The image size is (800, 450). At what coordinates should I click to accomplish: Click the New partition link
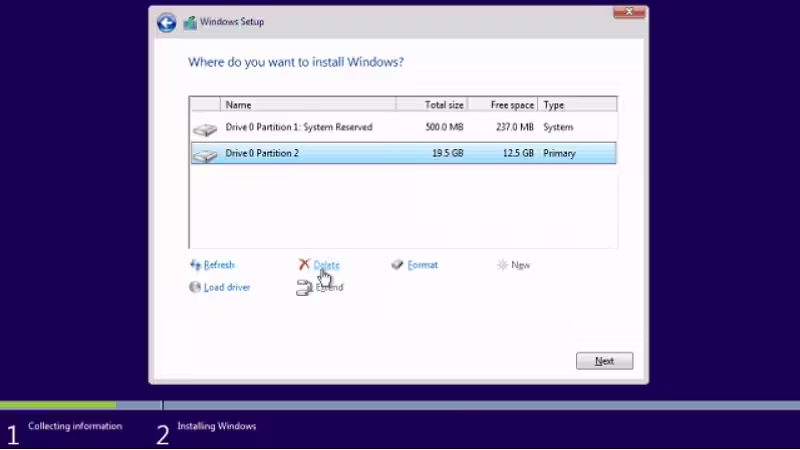coord(520,265)
